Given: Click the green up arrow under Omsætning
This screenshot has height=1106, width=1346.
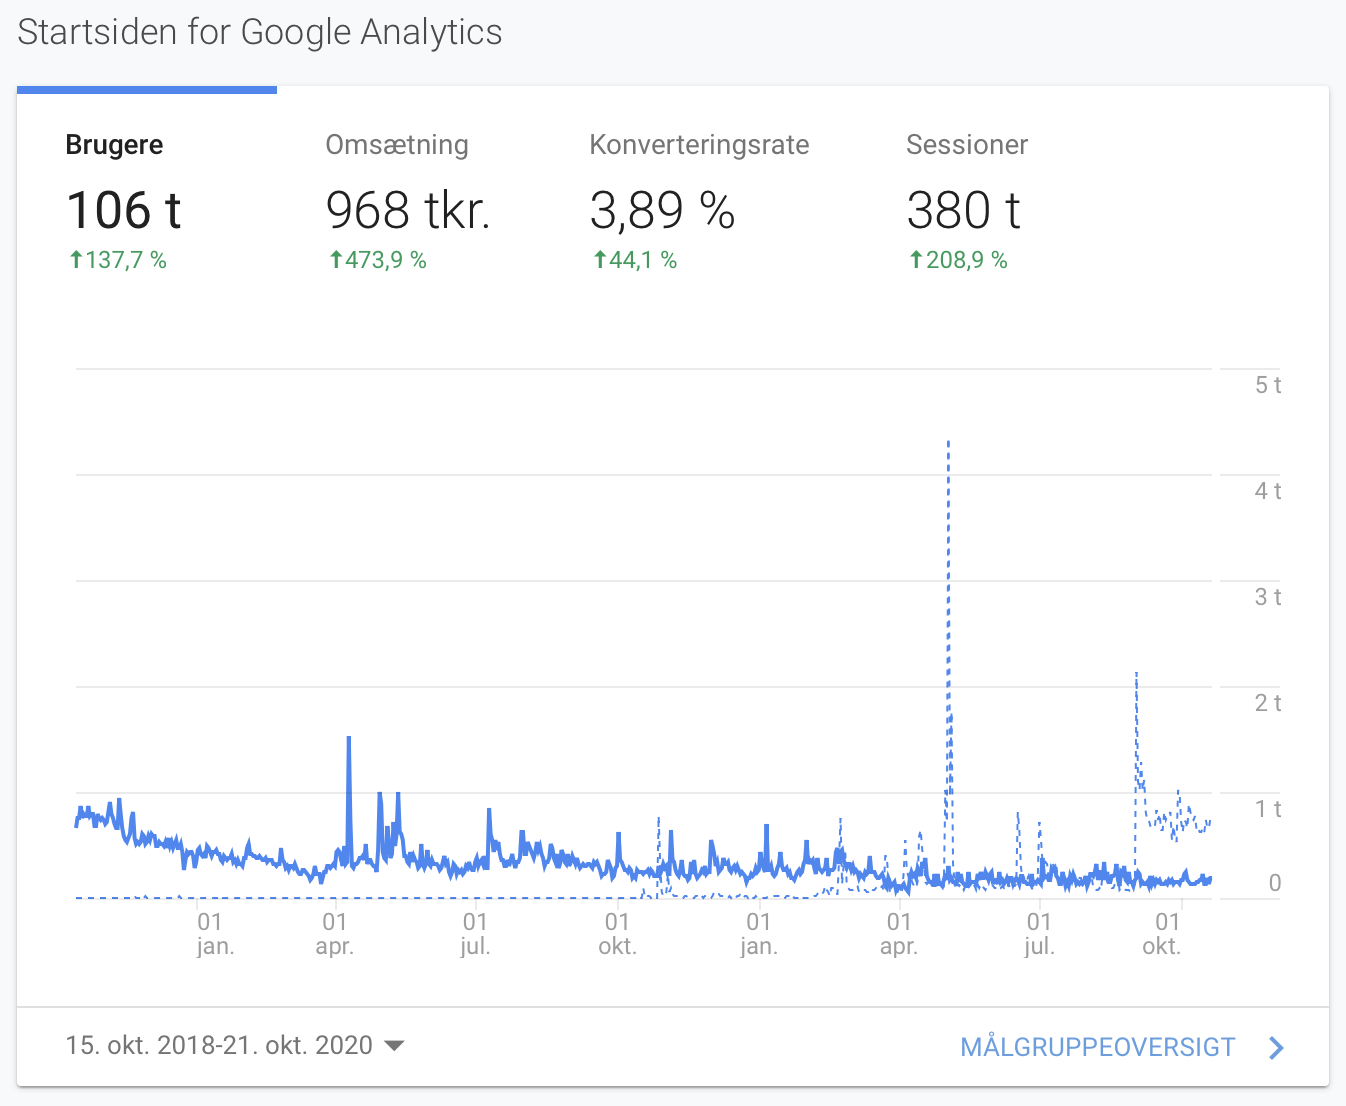Looking at the screenshot, I should 336,260.
